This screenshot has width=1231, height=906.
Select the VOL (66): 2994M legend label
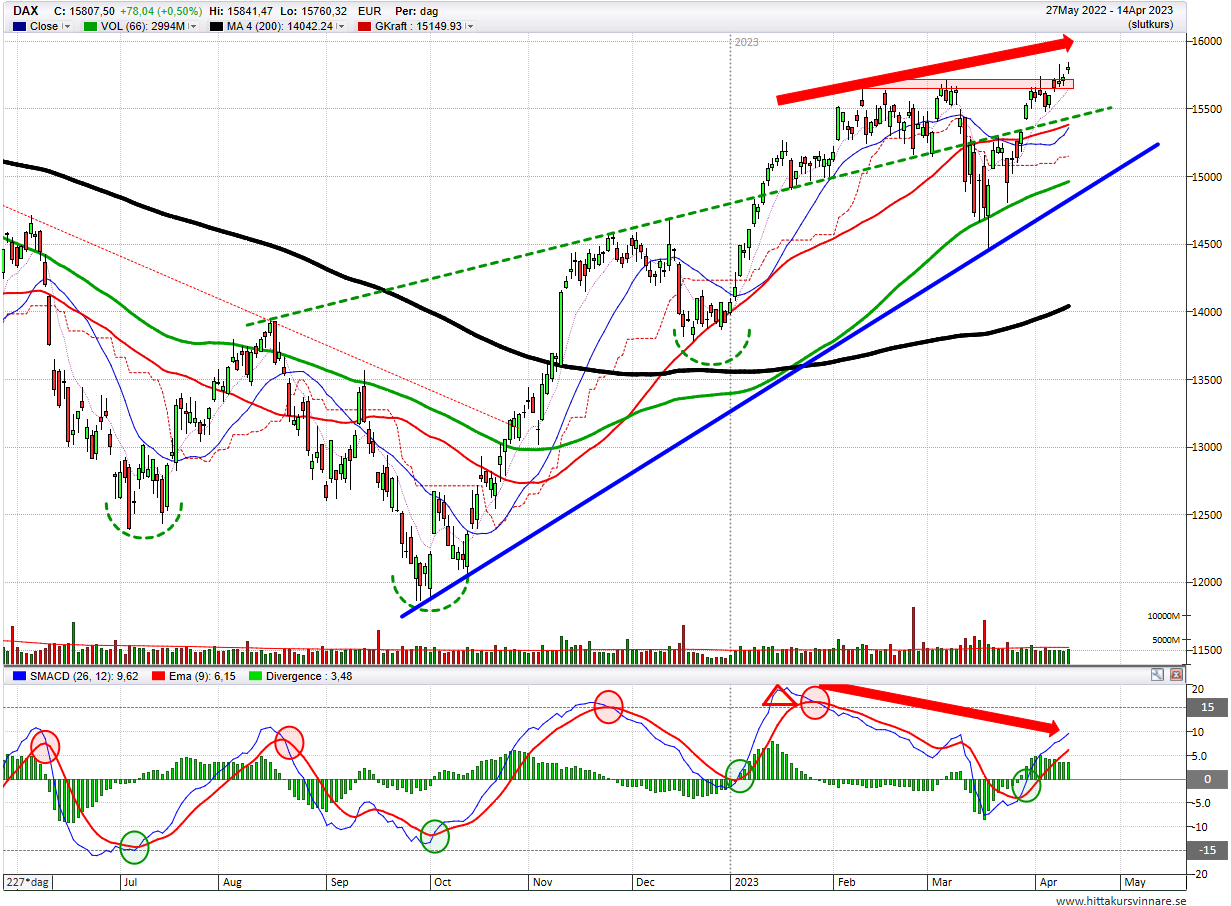click(143, 27)
